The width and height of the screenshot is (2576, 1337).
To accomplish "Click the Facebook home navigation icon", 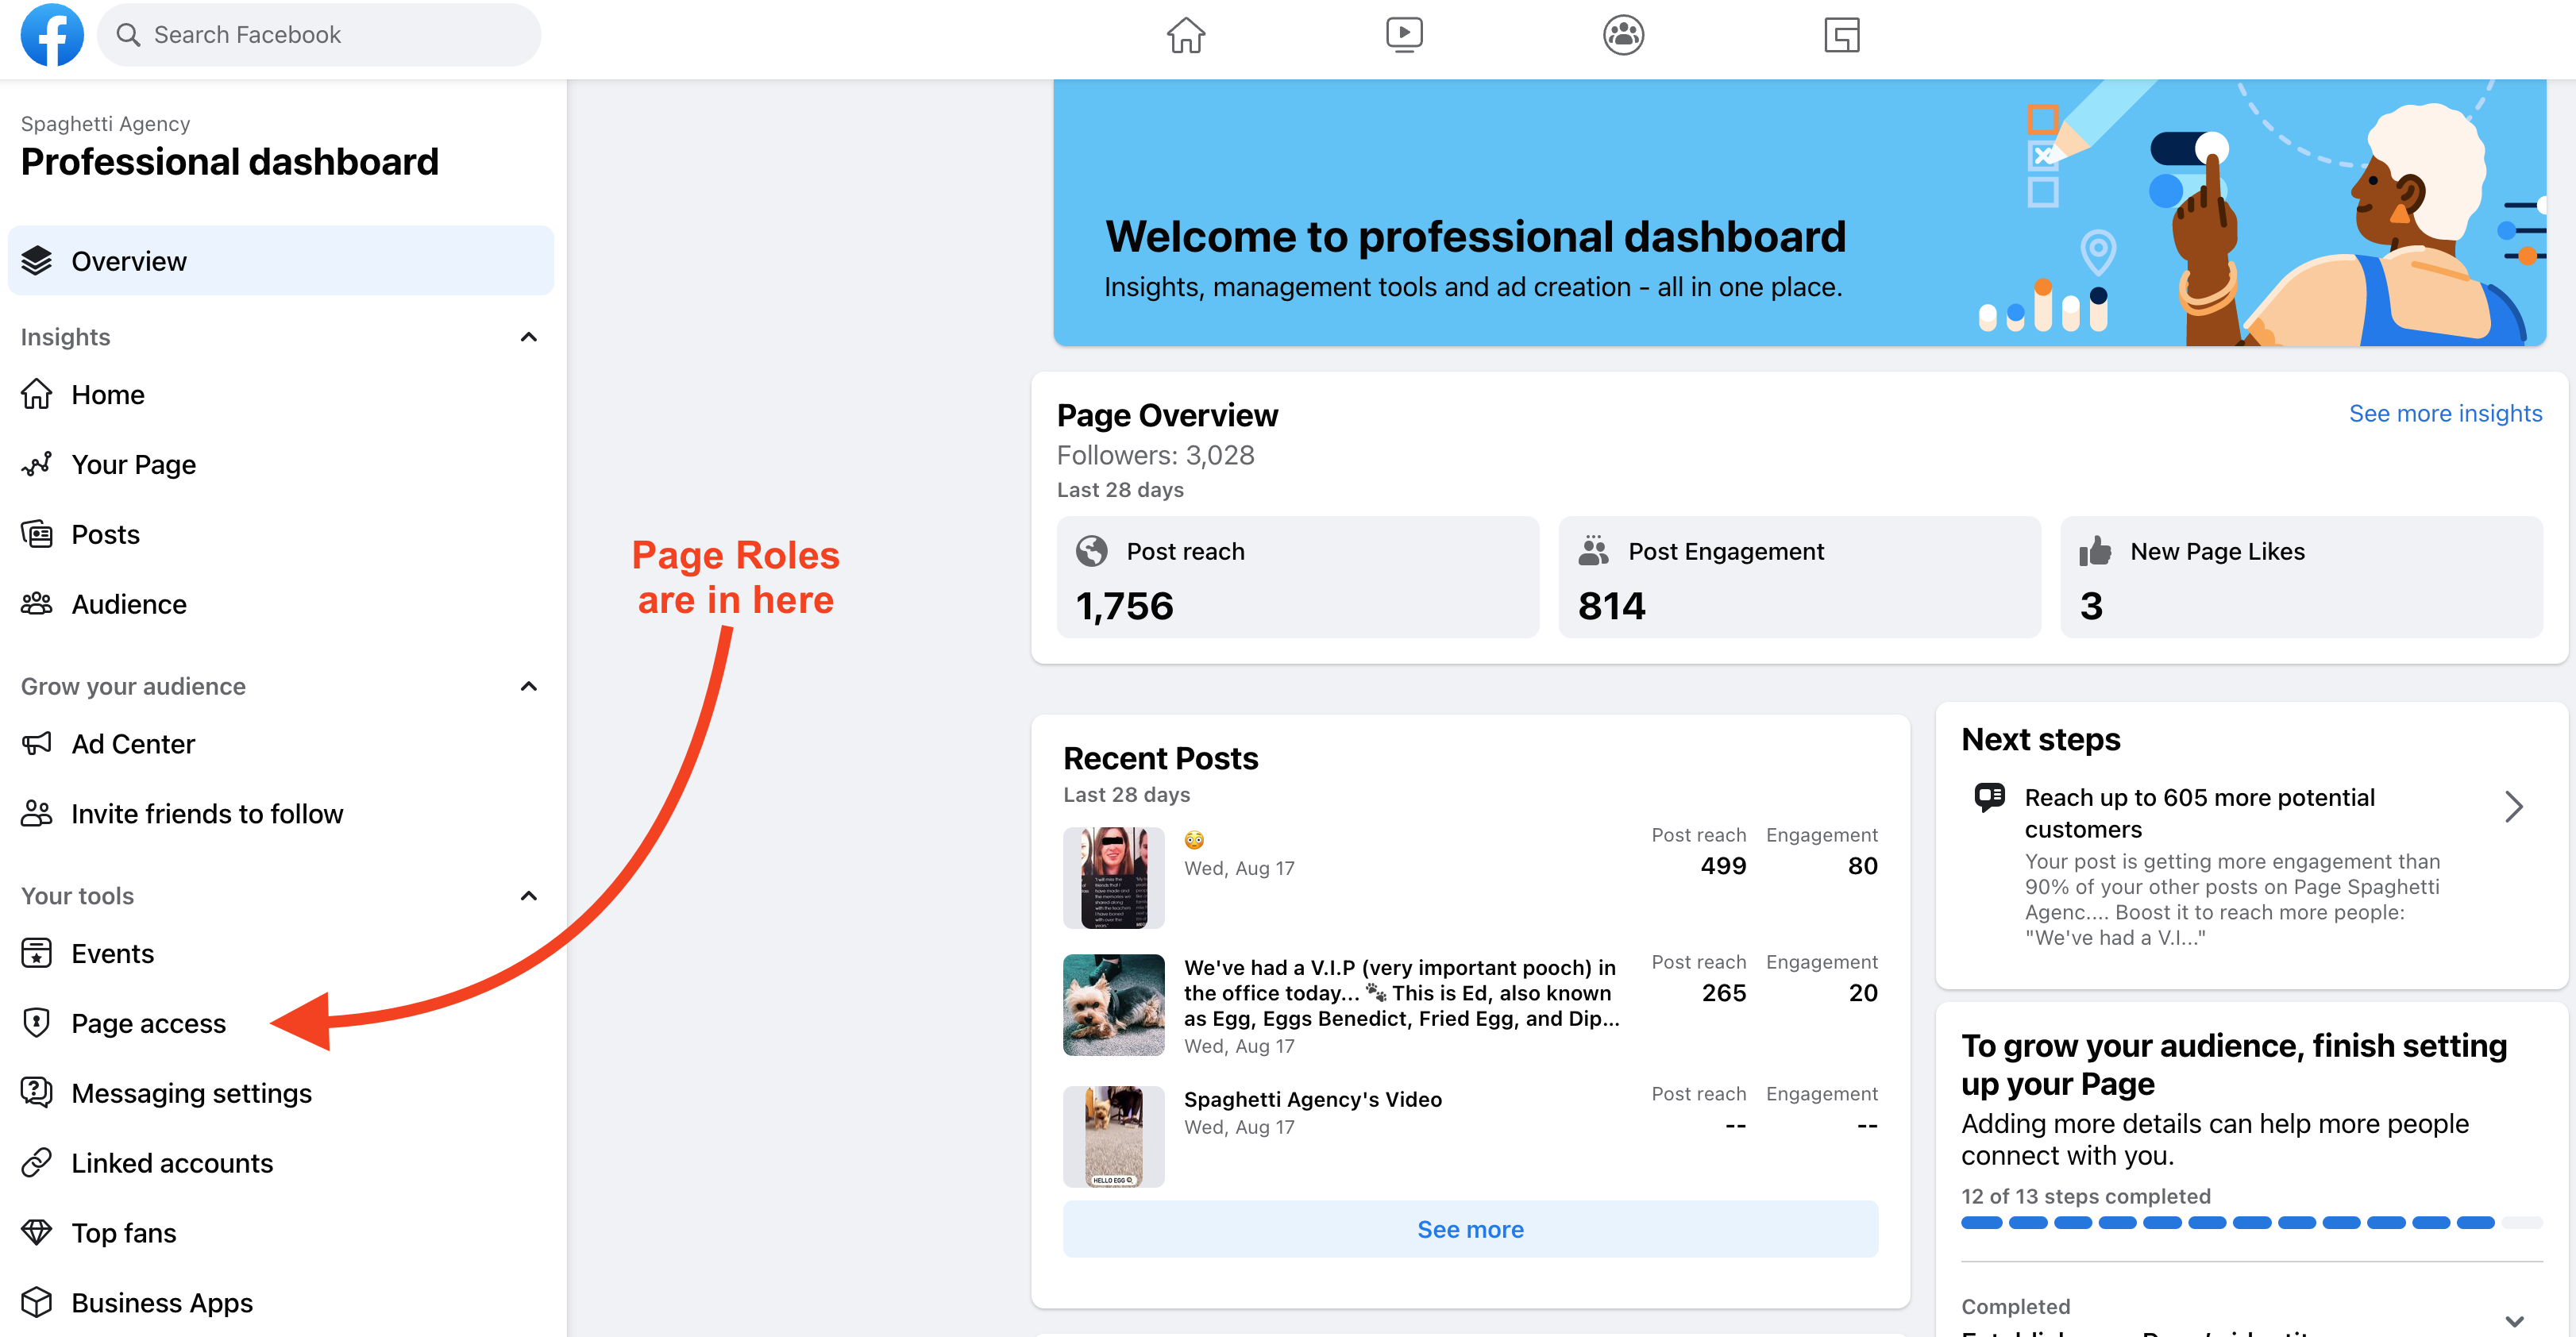I will point(1186,36).
